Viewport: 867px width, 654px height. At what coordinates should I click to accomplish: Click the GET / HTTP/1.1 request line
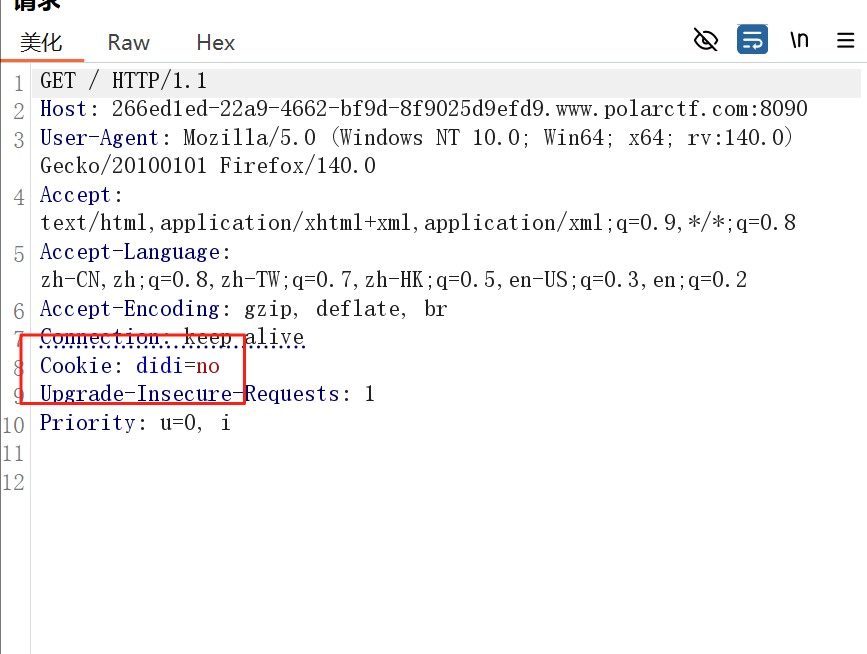click(123, 81)
